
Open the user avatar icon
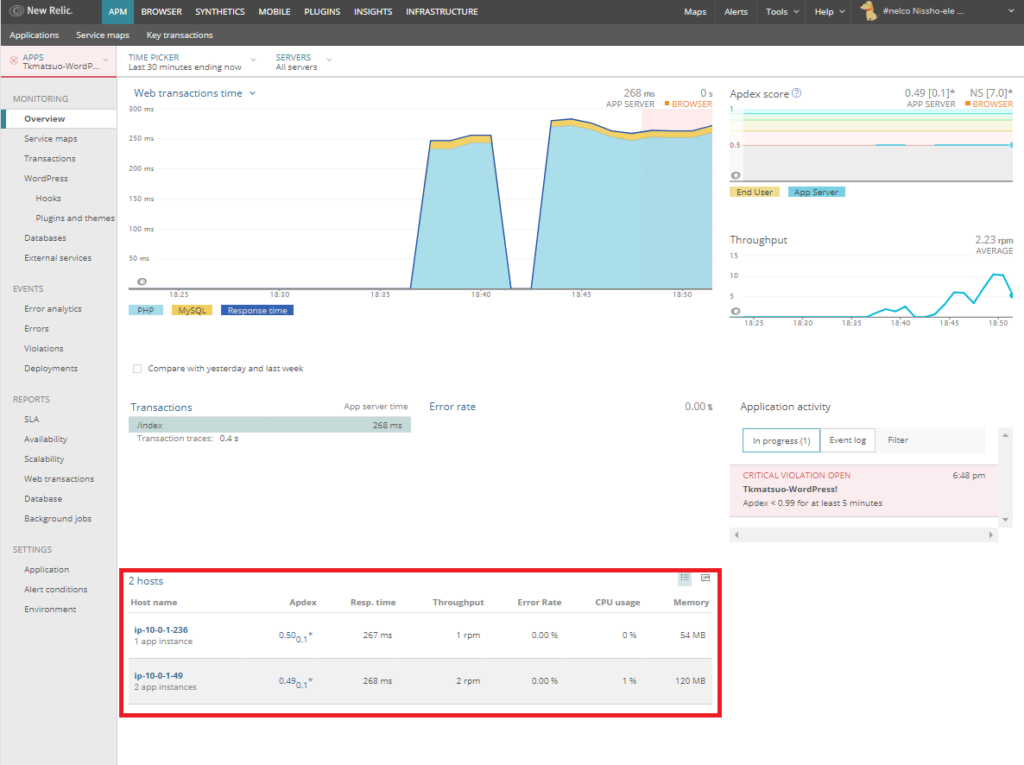point(868,11)
